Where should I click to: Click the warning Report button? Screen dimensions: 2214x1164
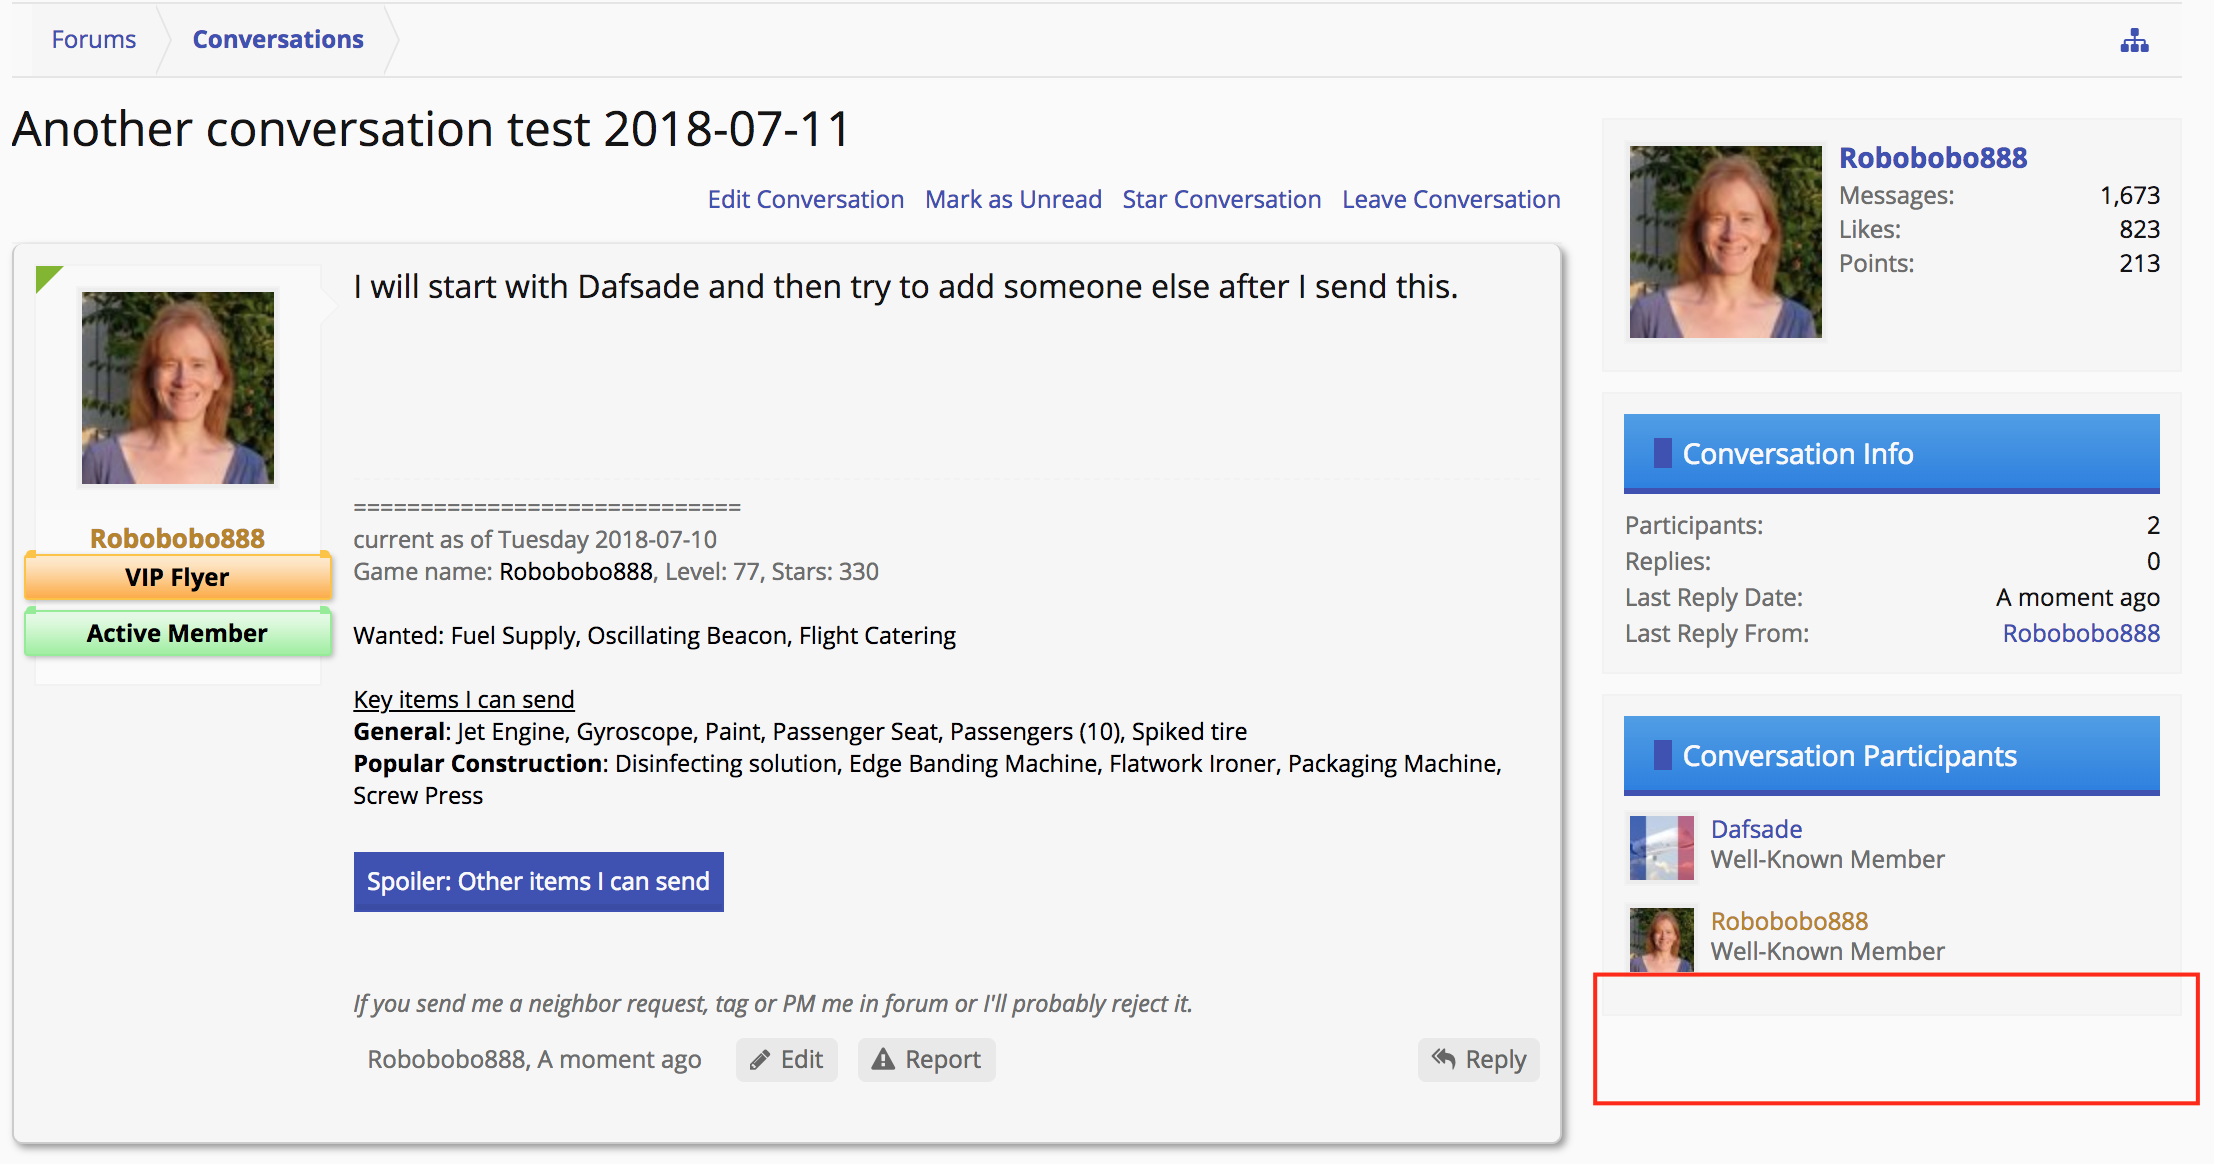[926, 1059]
